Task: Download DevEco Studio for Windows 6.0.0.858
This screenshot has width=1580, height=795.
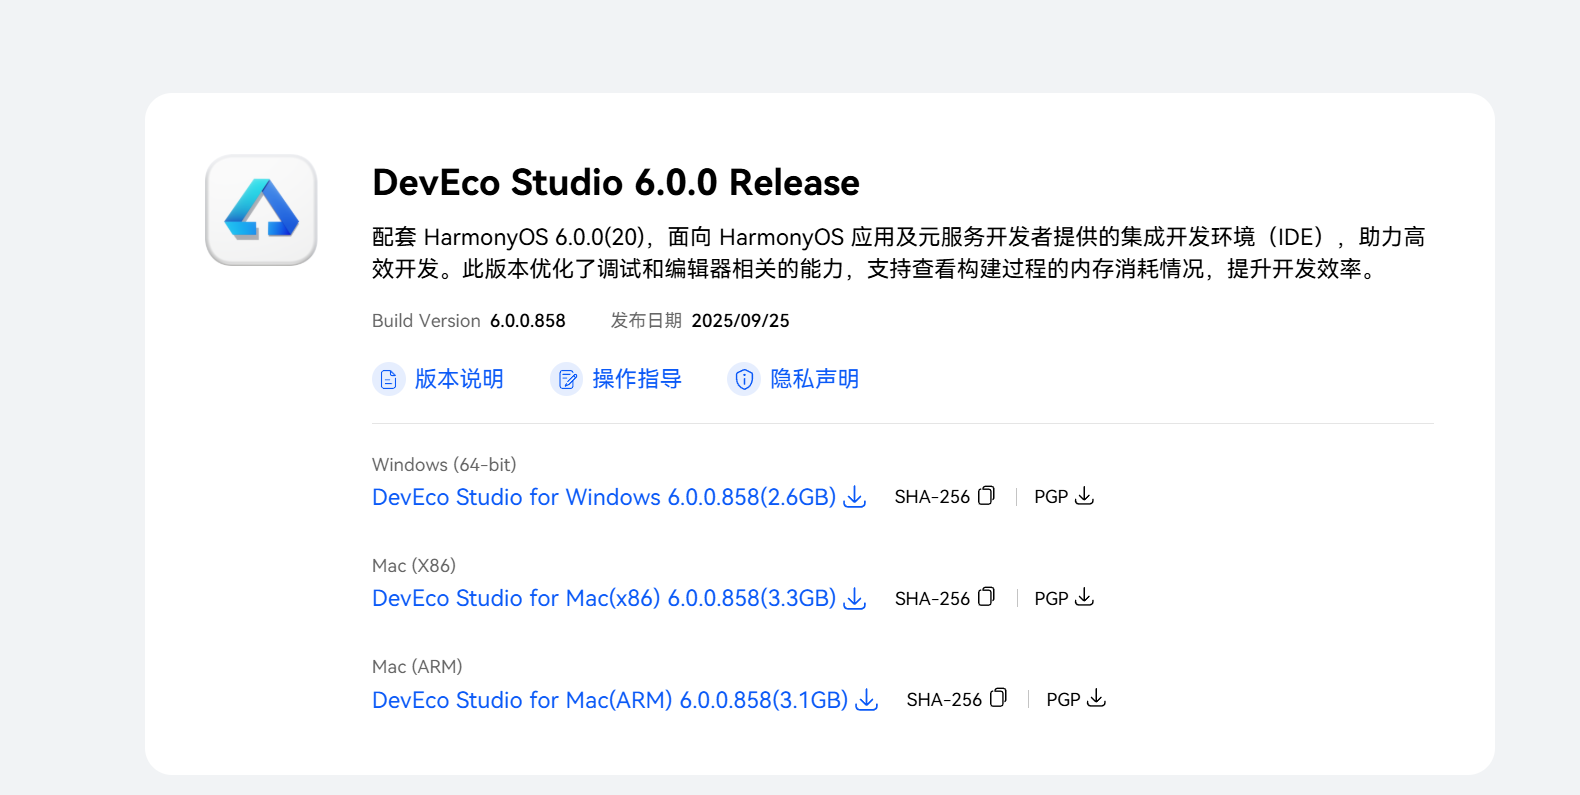Action: [603, 497]
